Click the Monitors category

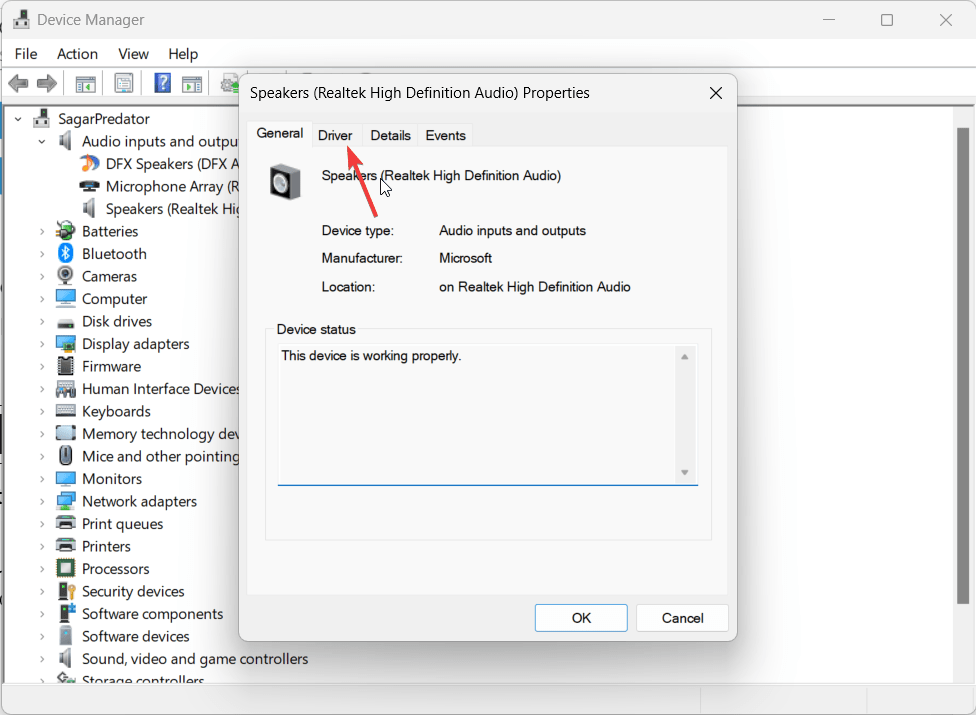click(112, 478)
